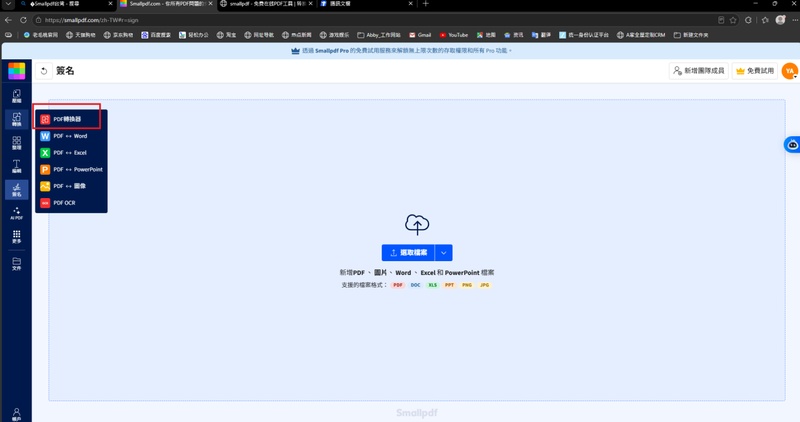800x422 pixels.
Task: Open the Abby_工作网站 bookmark folder
Action: [x=379, y=35]
